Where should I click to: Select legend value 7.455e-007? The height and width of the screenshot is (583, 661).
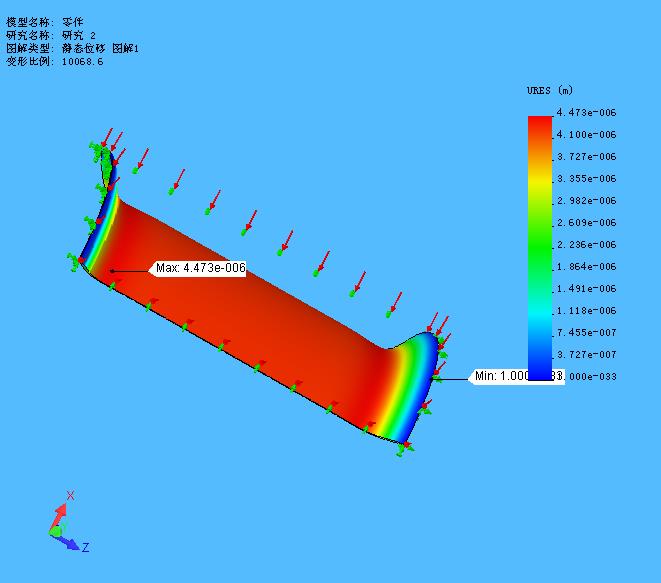586,333
